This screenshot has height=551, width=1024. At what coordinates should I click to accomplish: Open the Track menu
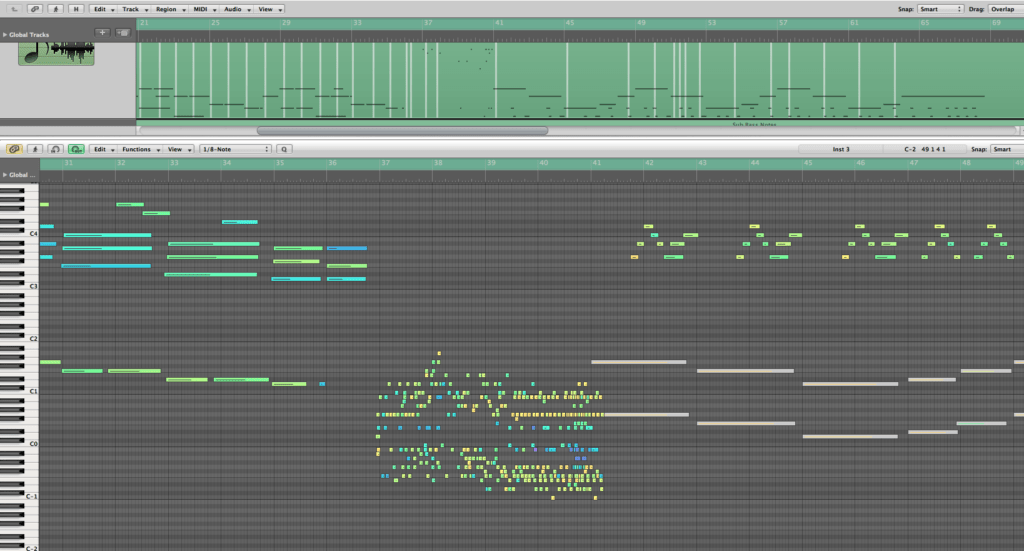[x=134, y=9]
